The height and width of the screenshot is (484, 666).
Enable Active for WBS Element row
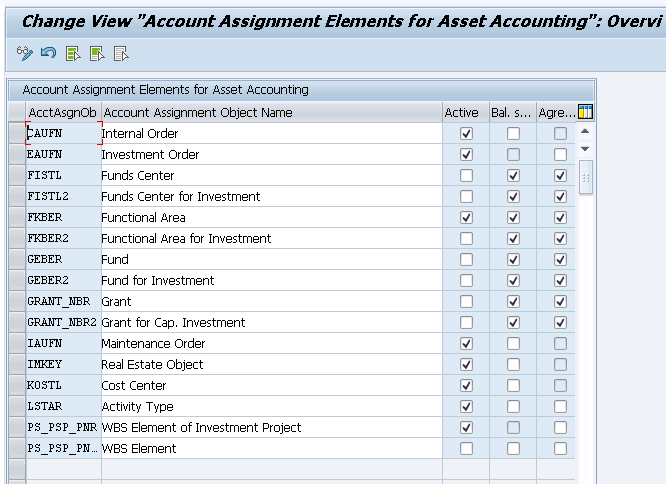pyautogui.click(x=466, y=448)
